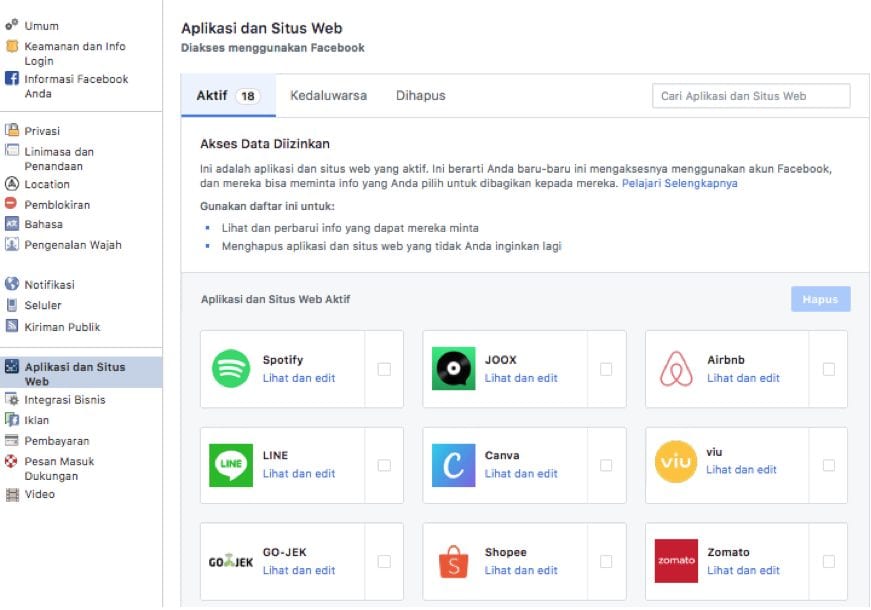Check the box next to Canva

coord(606,465)
